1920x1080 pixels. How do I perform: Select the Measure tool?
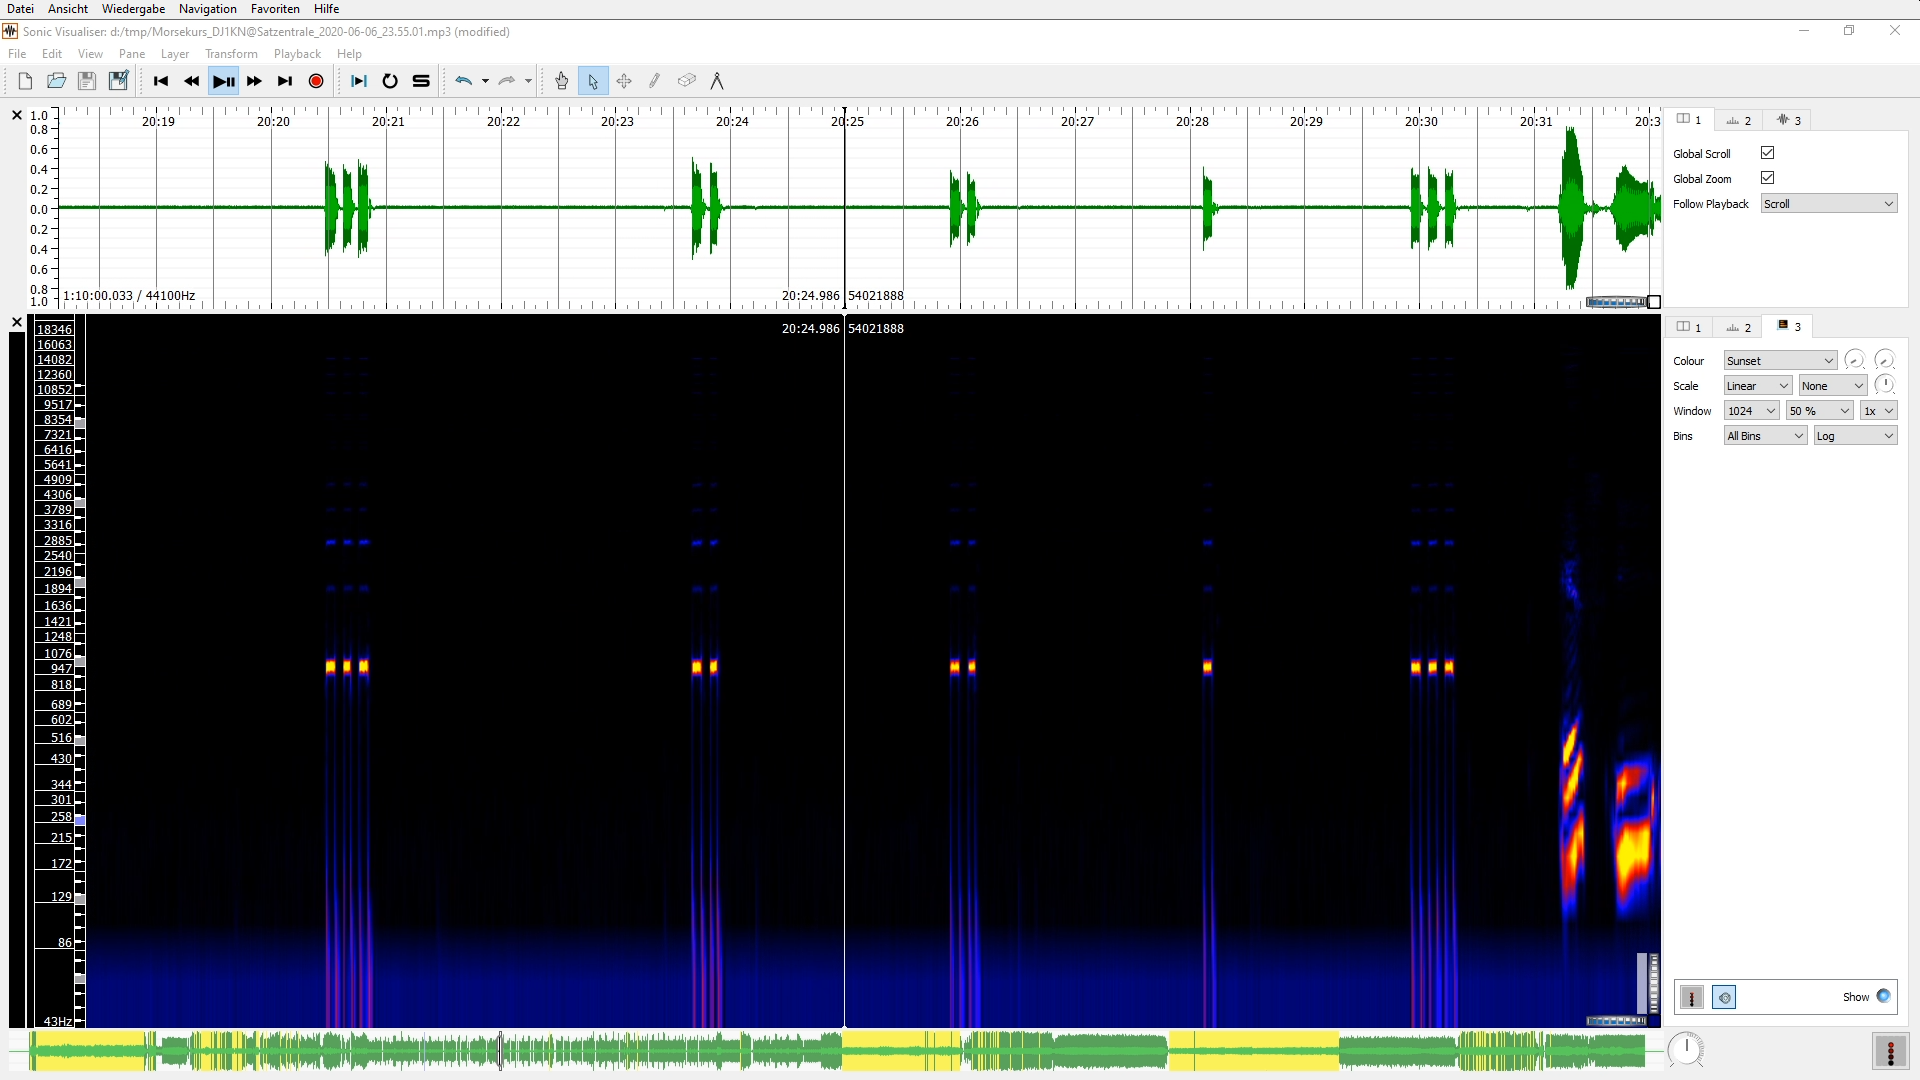point(717,81)
